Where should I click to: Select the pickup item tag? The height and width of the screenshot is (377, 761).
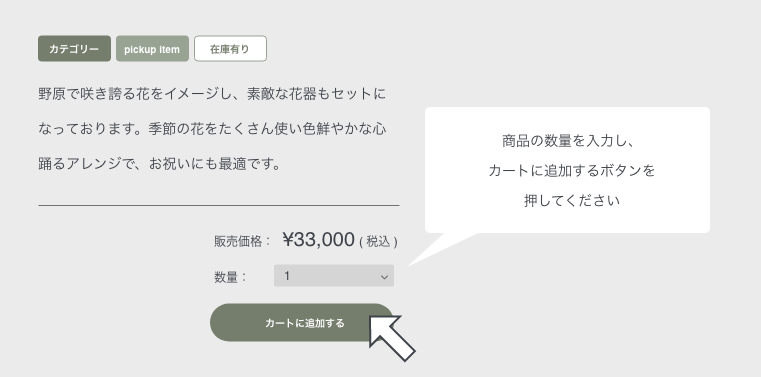(x=152, y=49)
